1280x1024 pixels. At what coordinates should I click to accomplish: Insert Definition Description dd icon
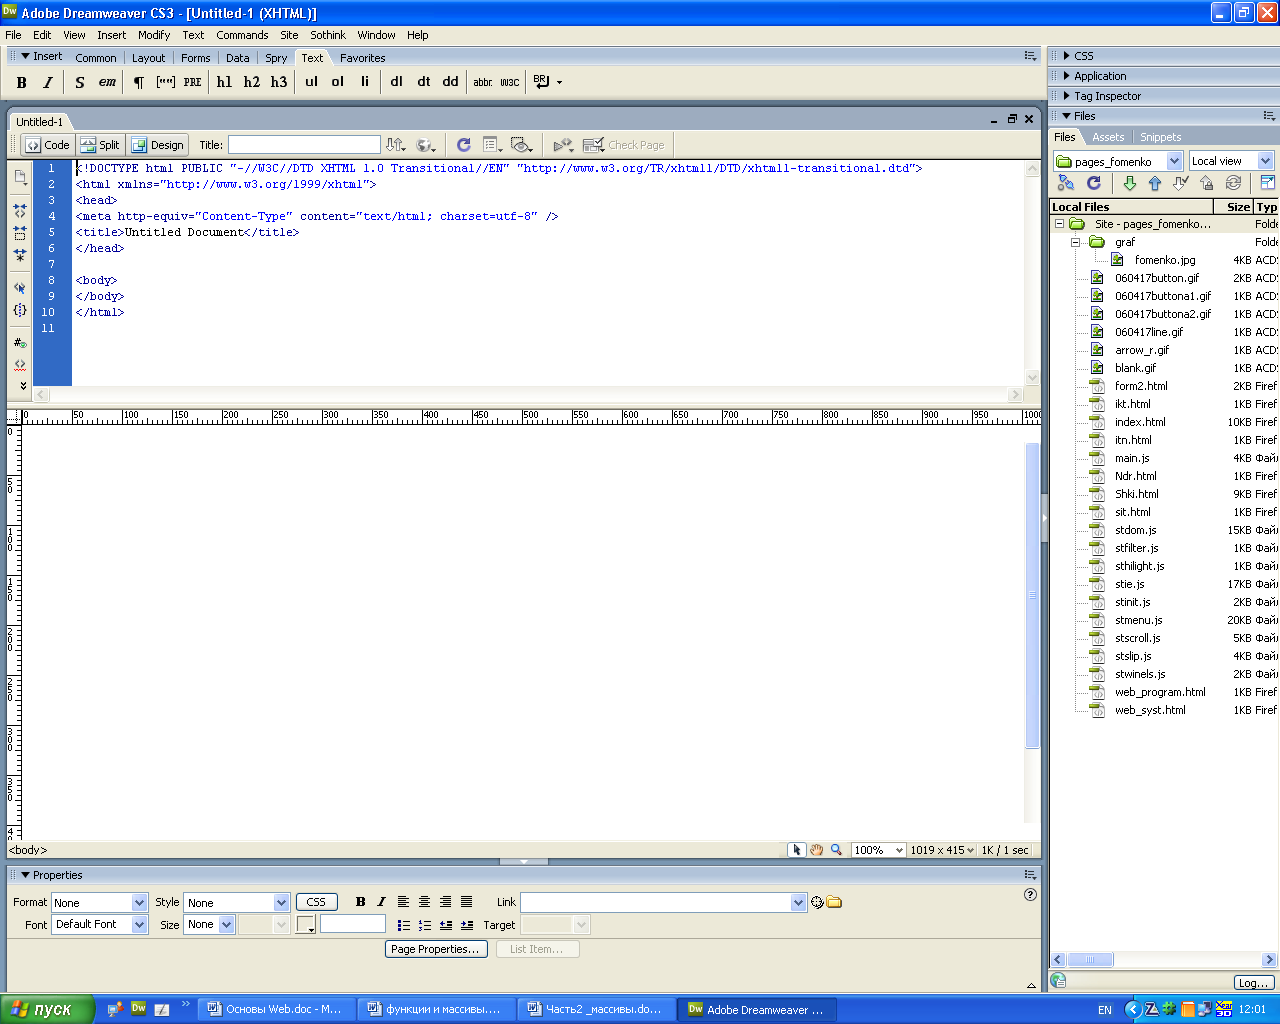click(x=450, y=82)
